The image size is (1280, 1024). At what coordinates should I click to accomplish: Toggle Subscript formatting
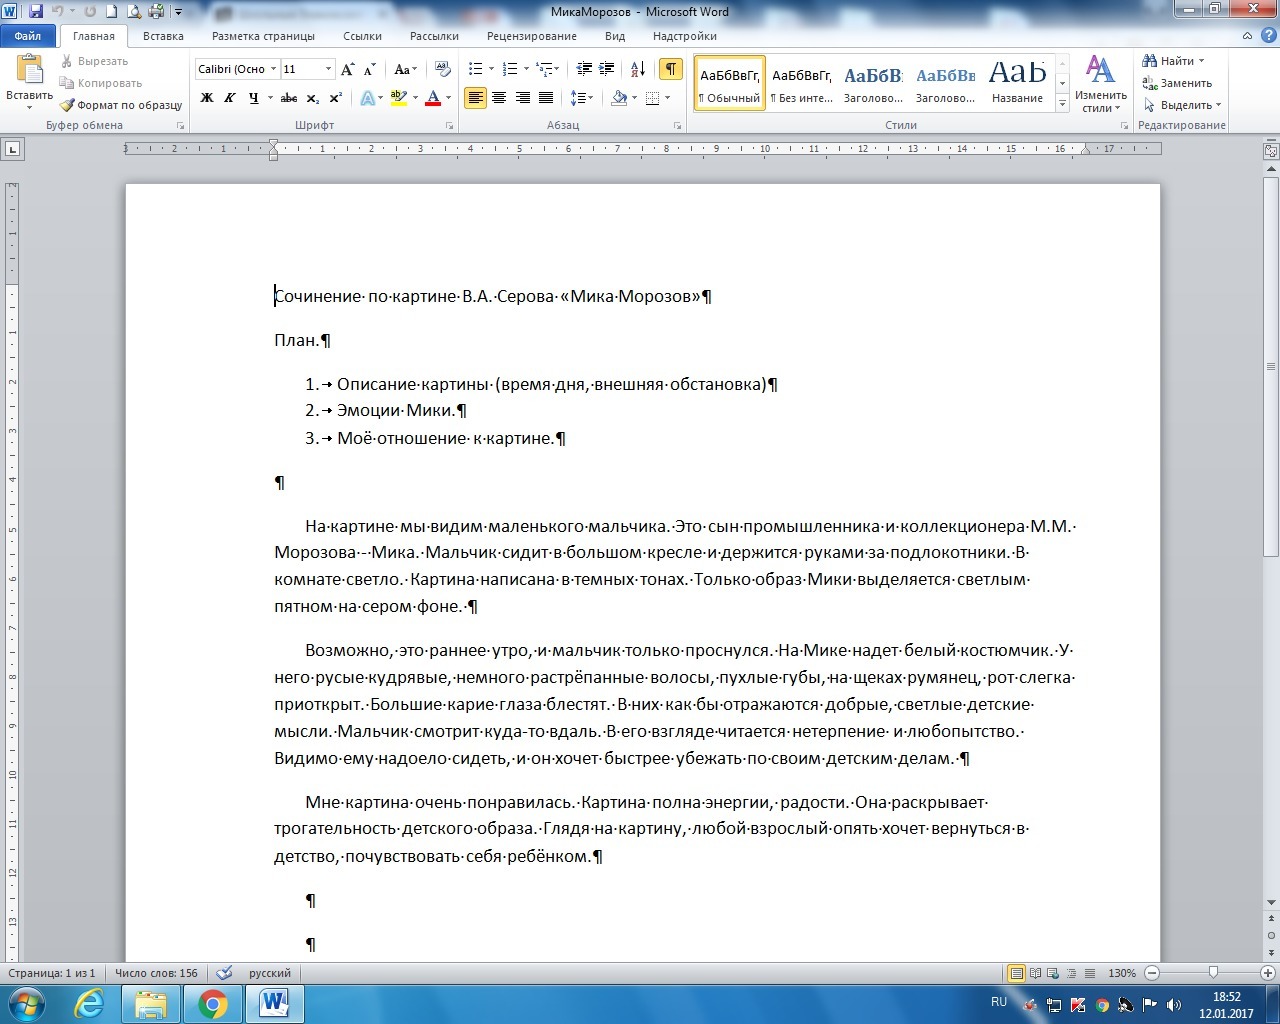click(313, 98)
